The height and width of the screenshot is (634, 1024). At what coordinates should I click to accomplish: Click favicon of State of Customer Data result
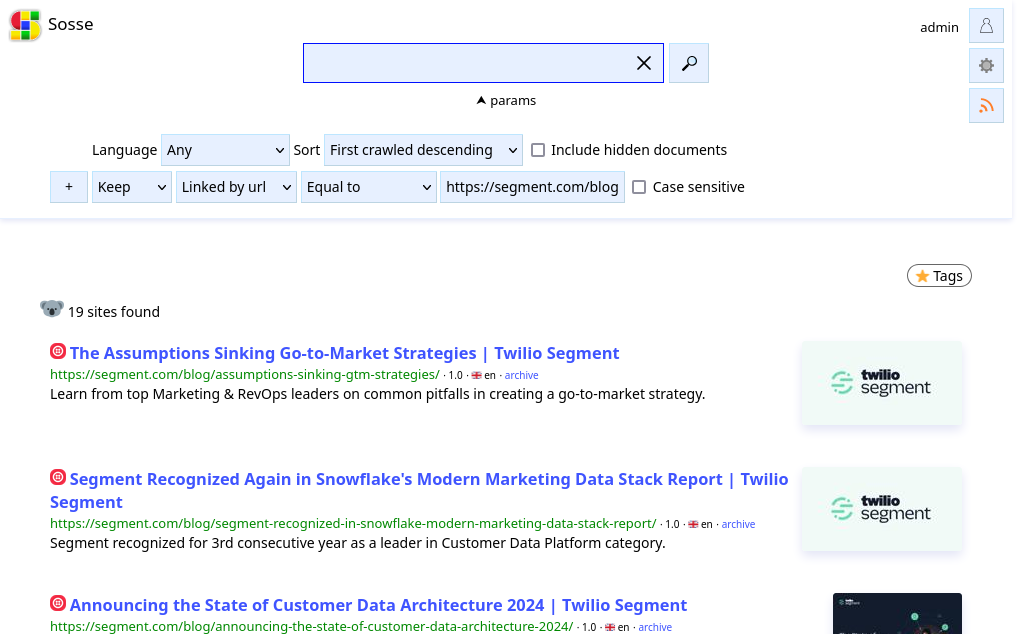[x=58, y=603]
